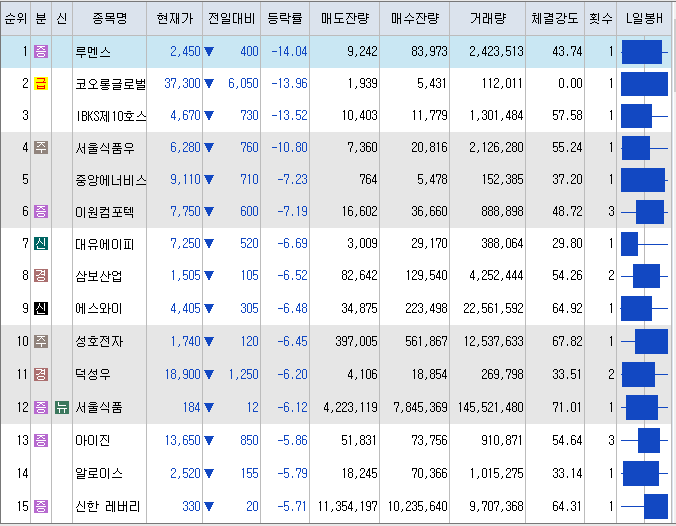Select stock name IBKS제10호스
This screenshot has height=526, width=676.
pos(111,116)
